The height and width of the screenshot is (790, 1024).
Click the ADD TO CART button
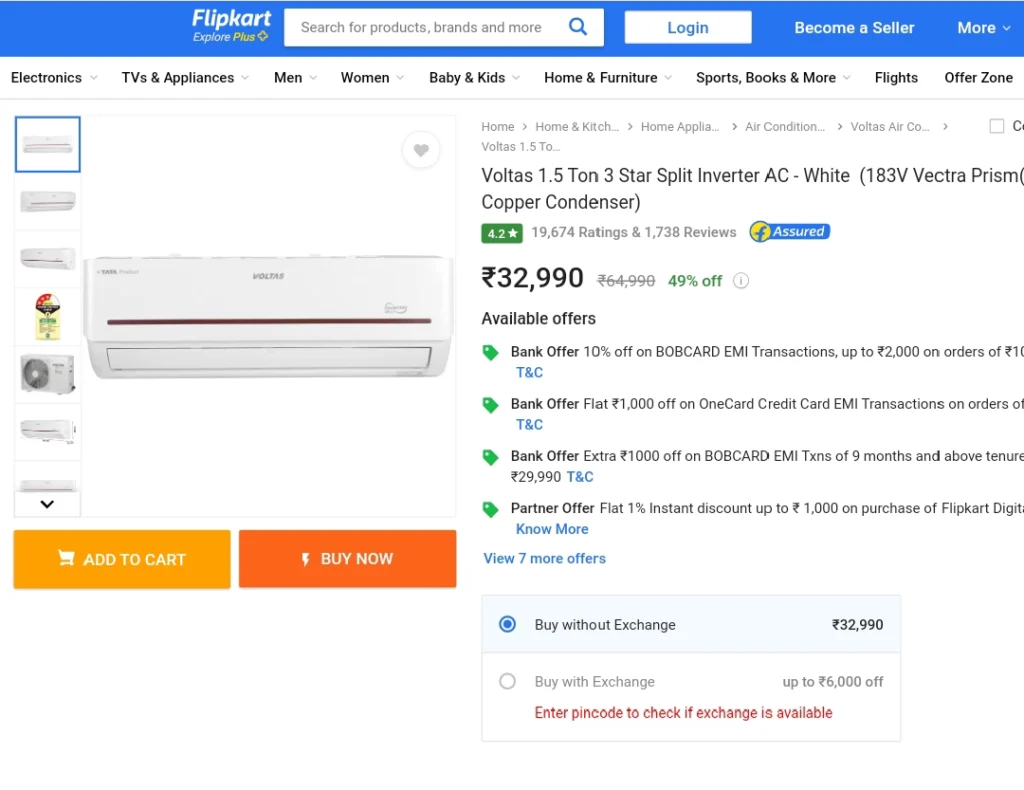coord(122,560)
